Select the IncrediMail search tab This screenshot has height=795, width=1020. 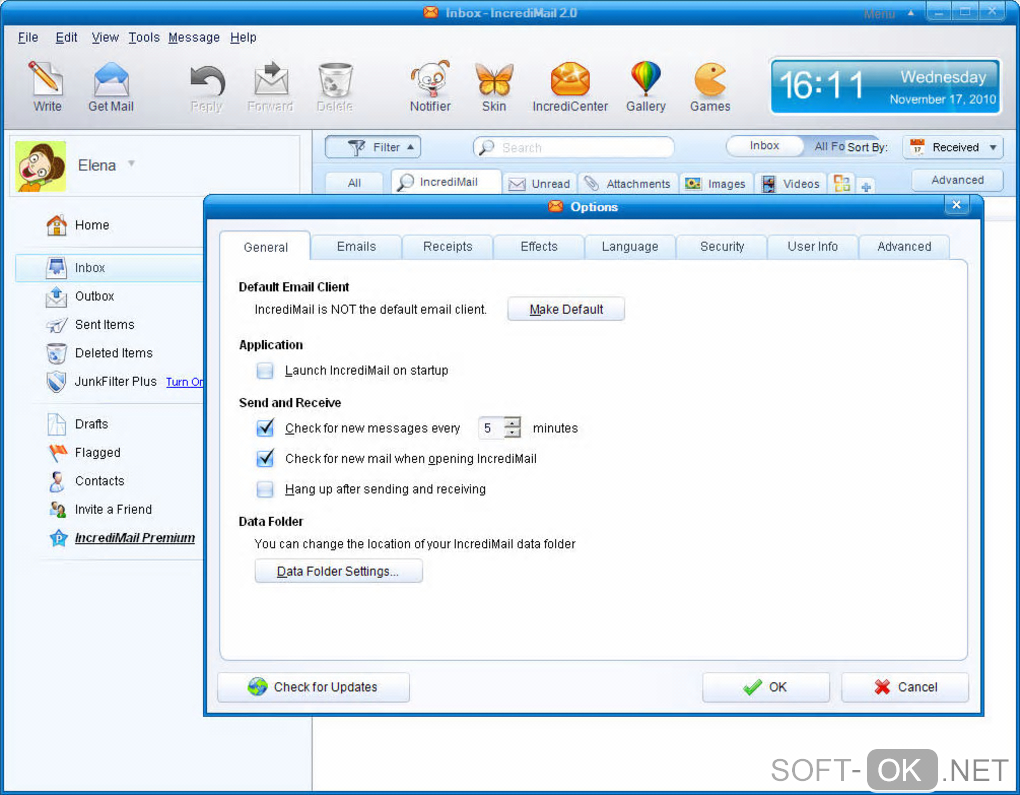pos(446,182)
